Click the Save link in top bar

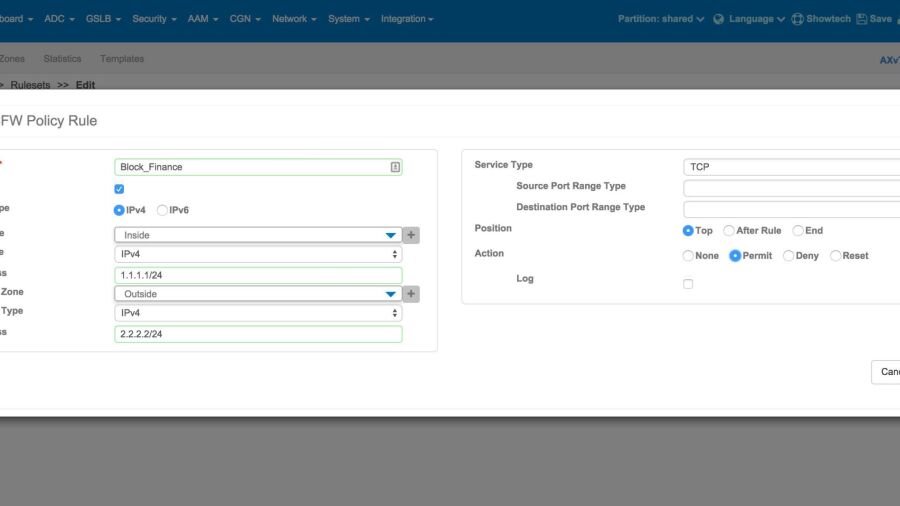[x=880, y=19]
